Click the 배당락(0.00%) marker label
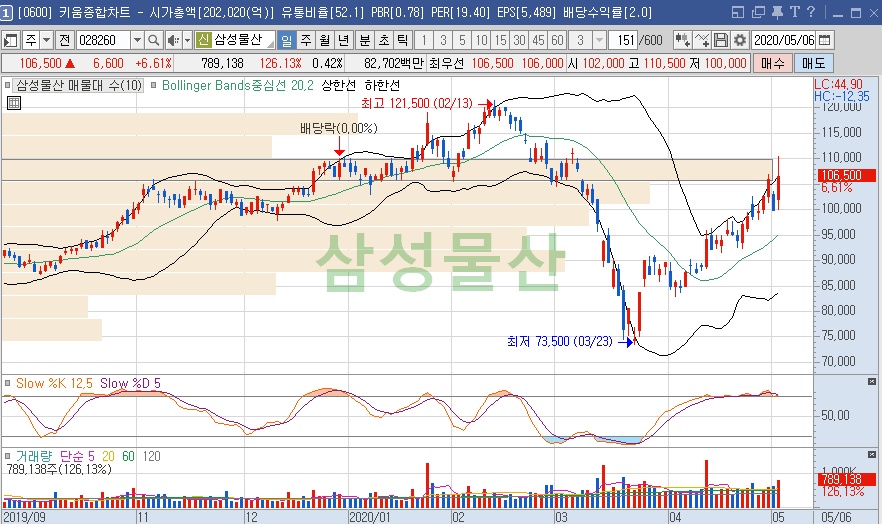The image size is (882, 524). click(x=339, y=128)
